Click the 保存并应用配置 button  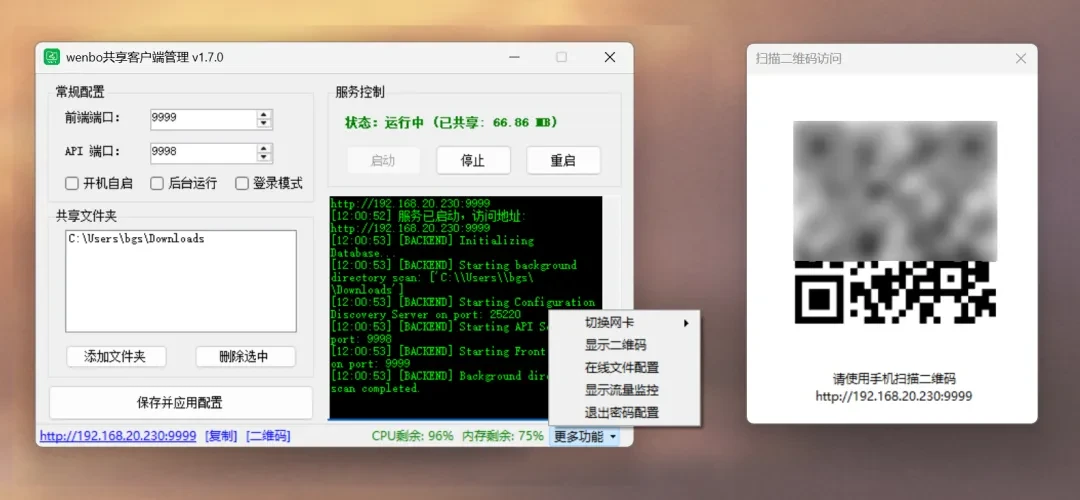(180, 403)
